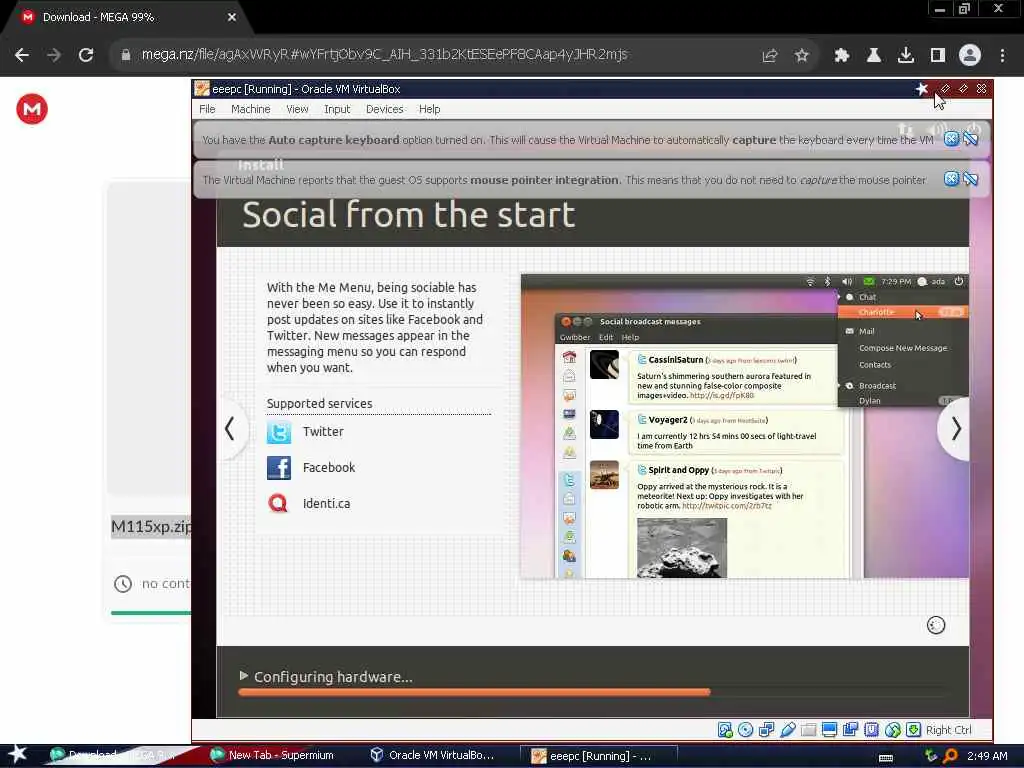Image resolution: width=1024 pixels, height=768 pixels.
Task: Select the M115xp.zip file name on MEGA
Action: (151, 526)
